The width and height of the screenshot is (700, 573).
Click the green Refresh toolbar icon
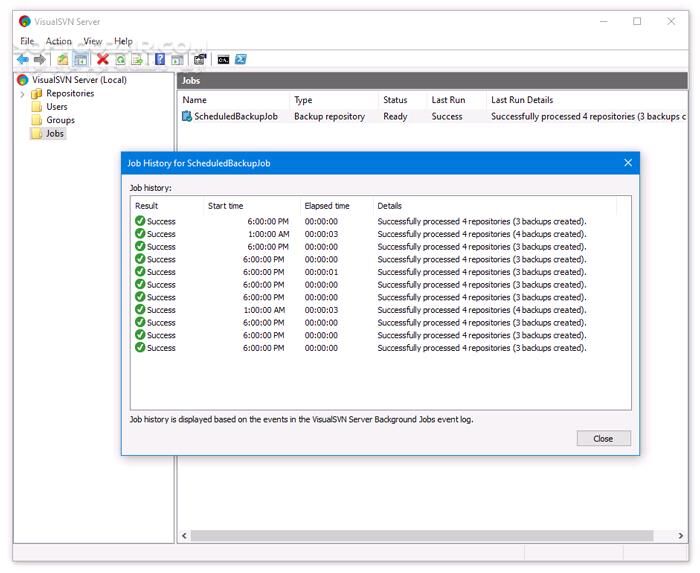121,59
